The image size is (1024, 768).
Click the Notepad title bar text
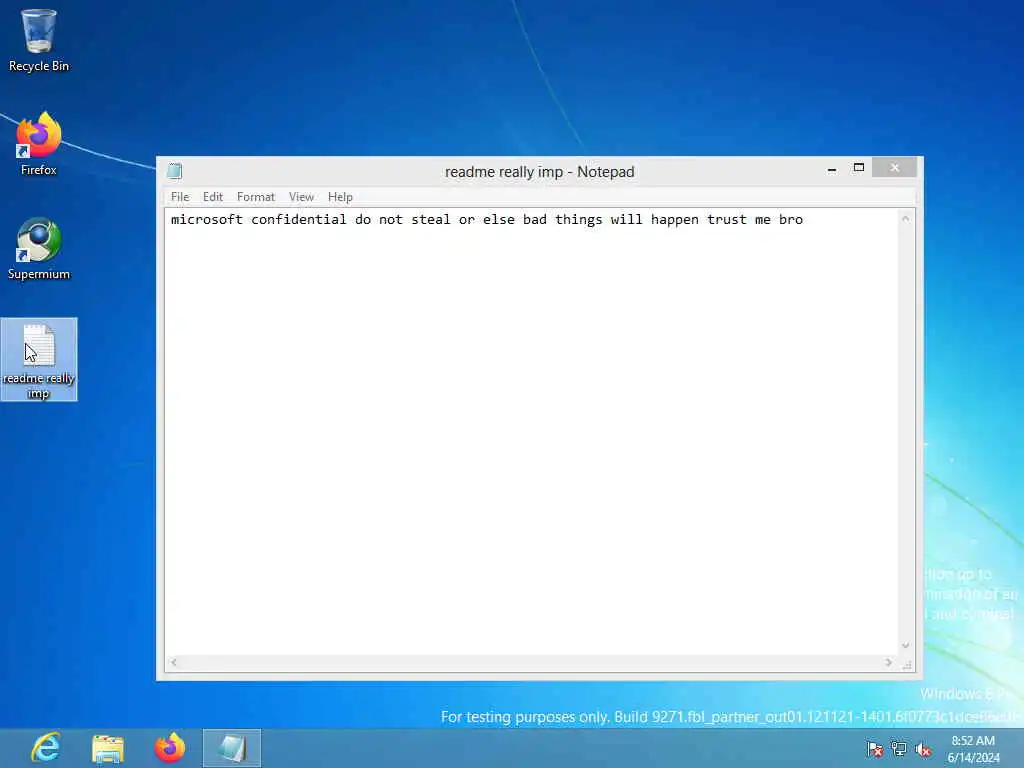coord(539,172)
